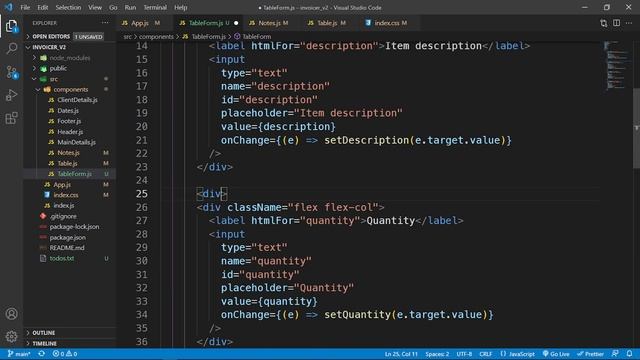The width and height of the screenshot is (640, 360).
Task: Click the code minimap preview
Action: (x=617, y=65)
